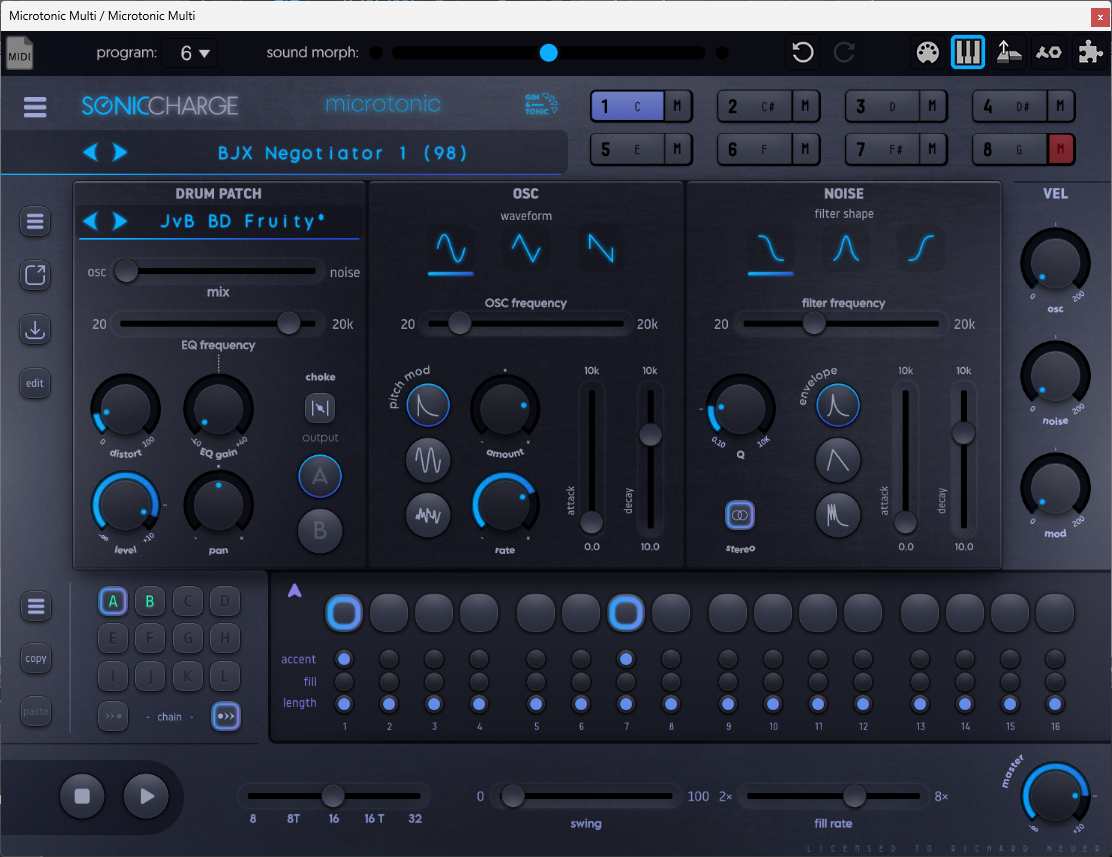The height and width of the screenshot is (857, 1112).
Task: Toggle the noise stereo button
Action: [740, 515]
